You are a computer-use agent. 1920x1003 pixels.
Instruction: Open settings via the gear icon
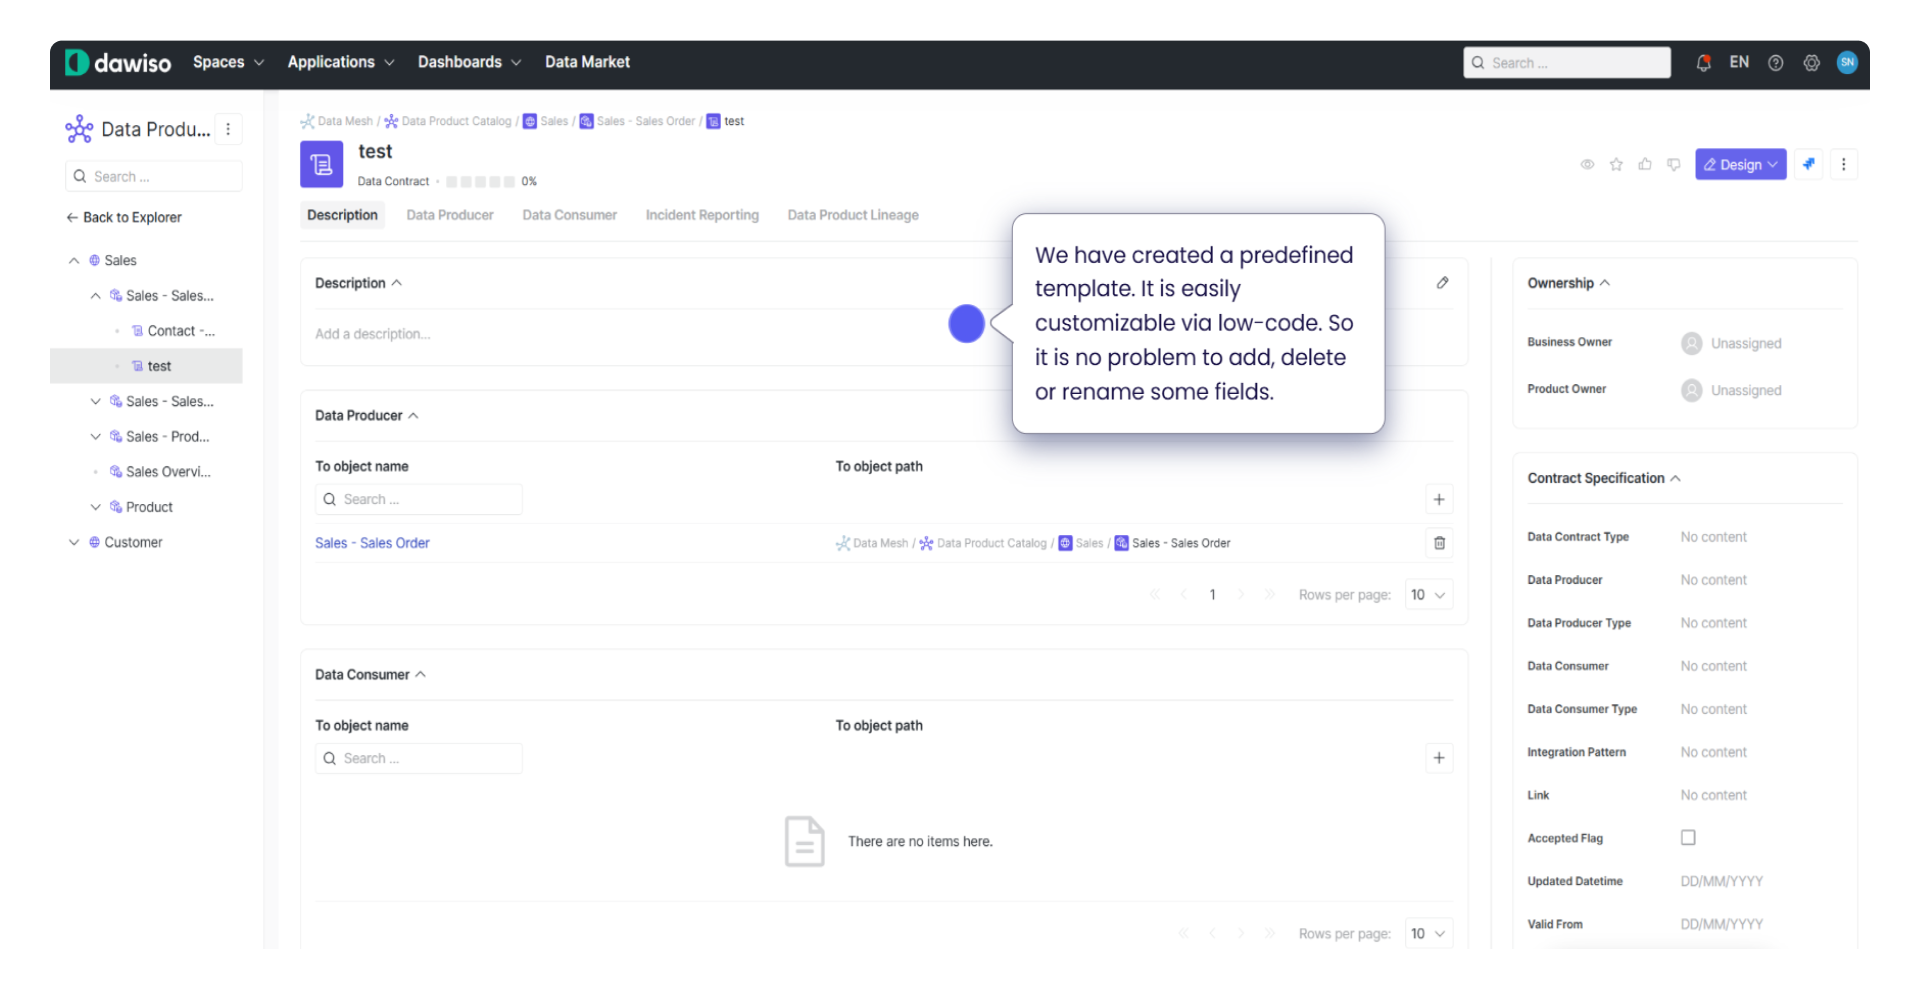(1811, 62)
